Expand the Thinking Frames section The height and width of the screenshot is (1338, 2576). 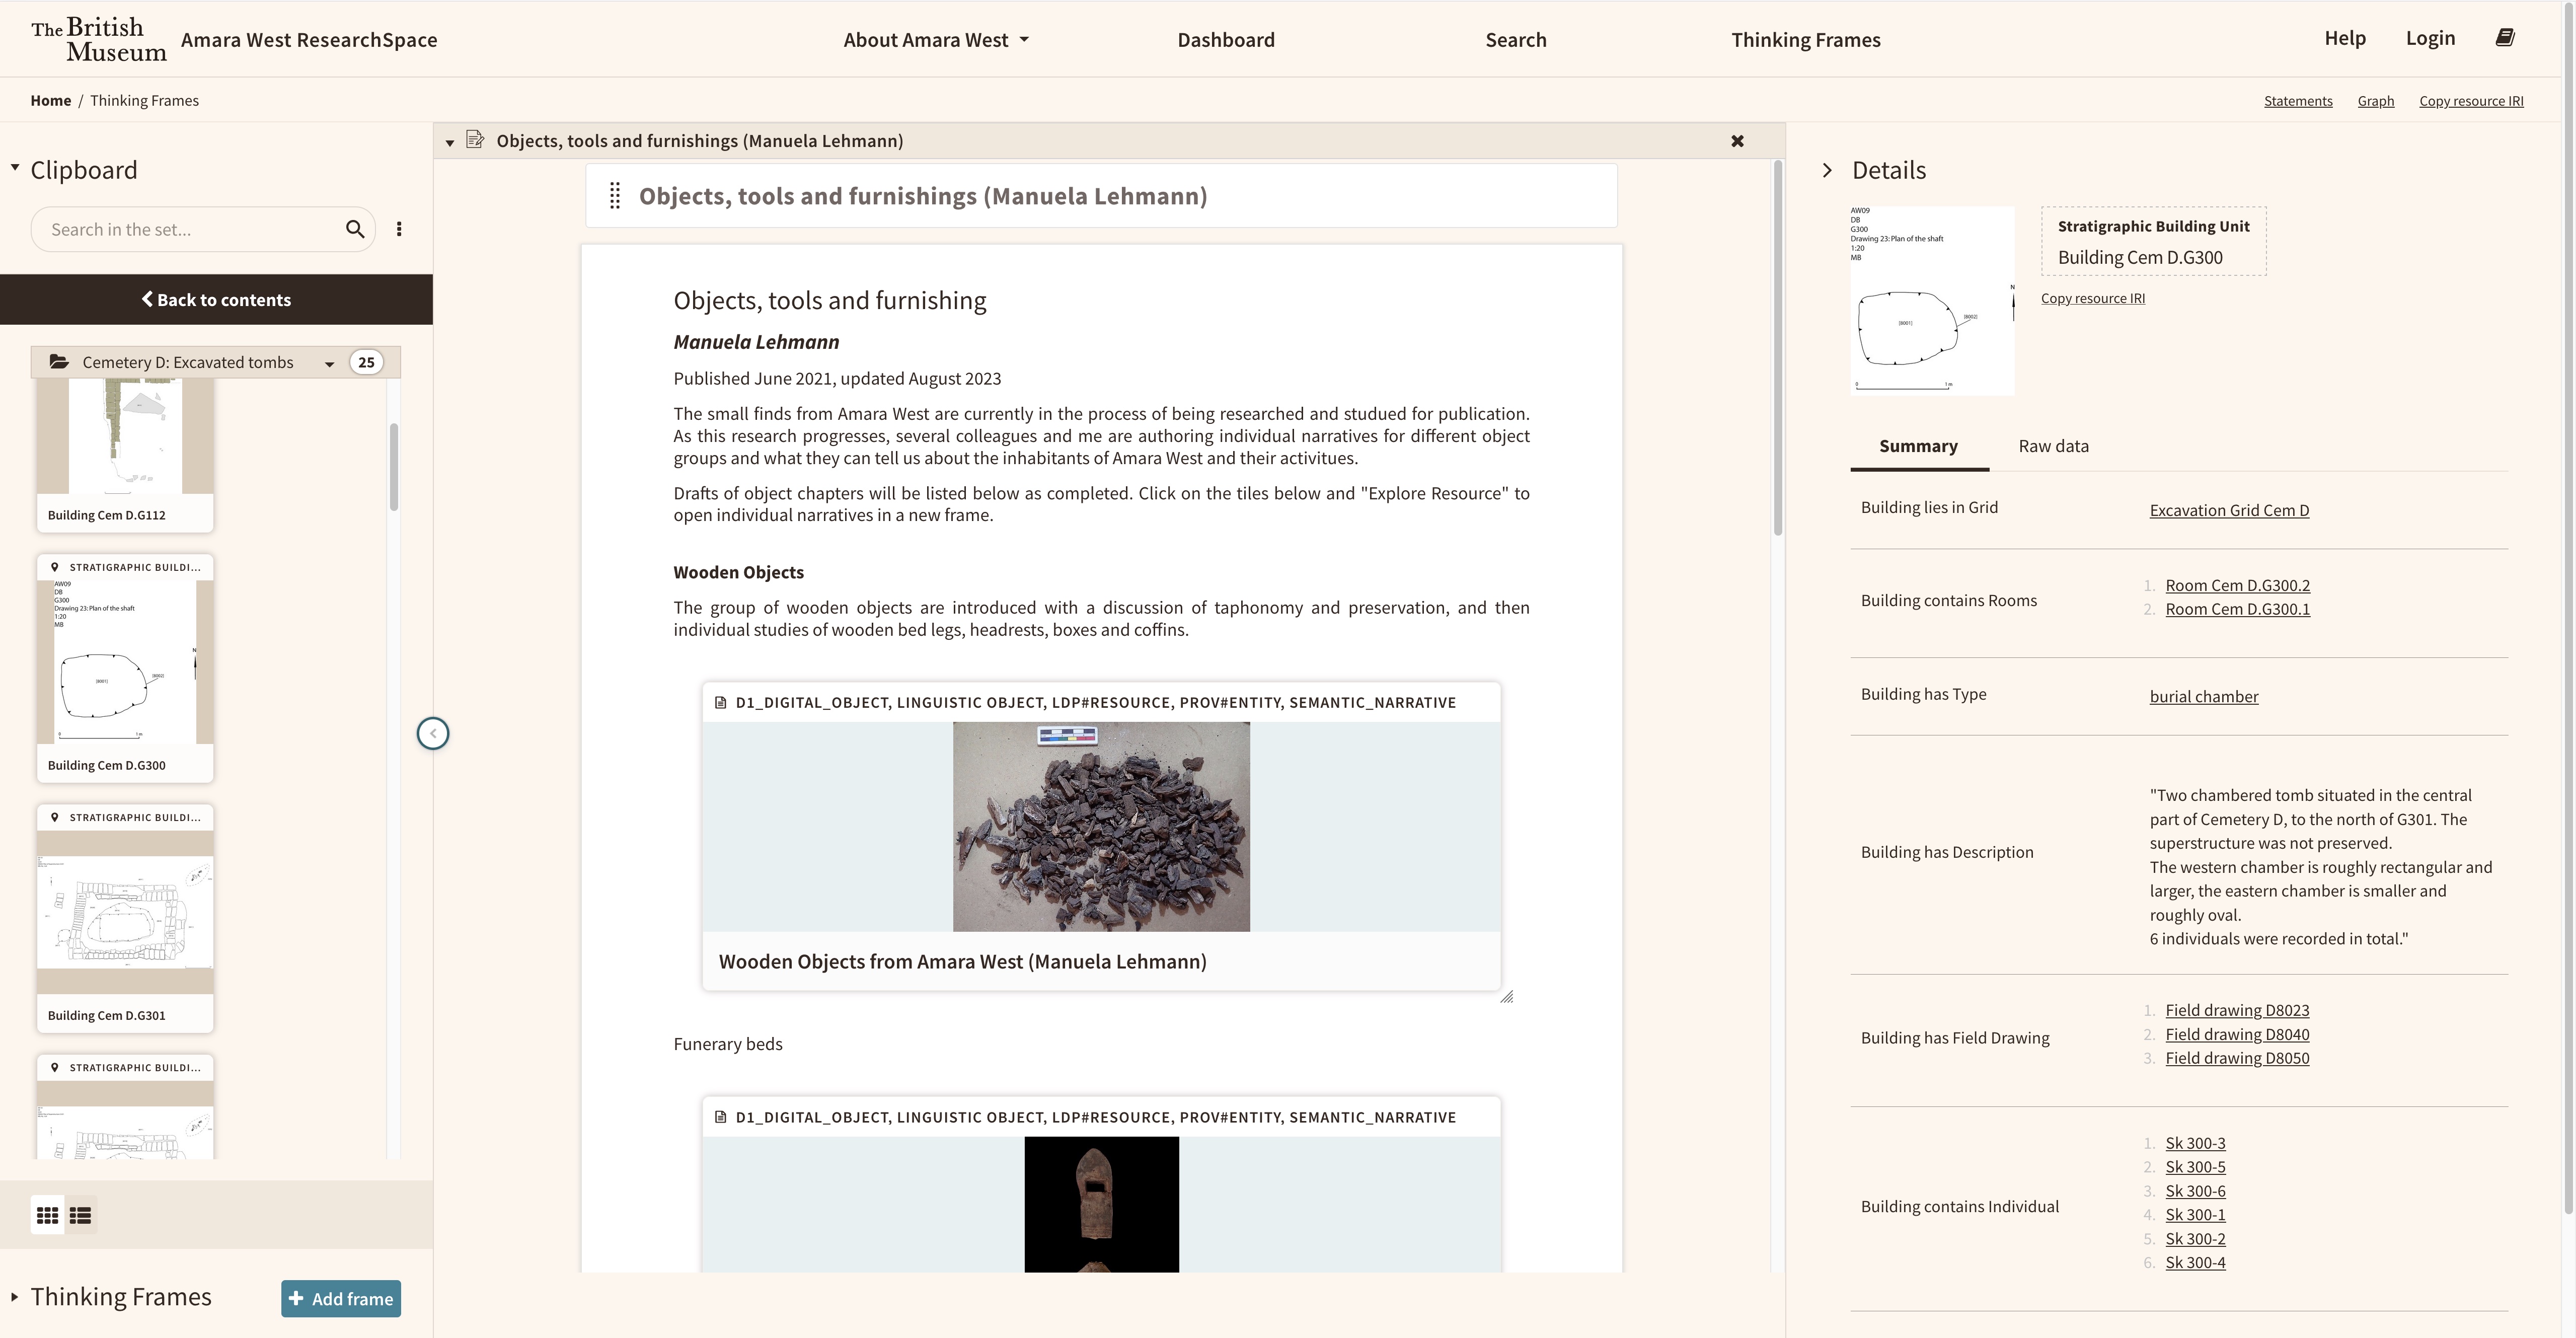[x=15, y=1297]
